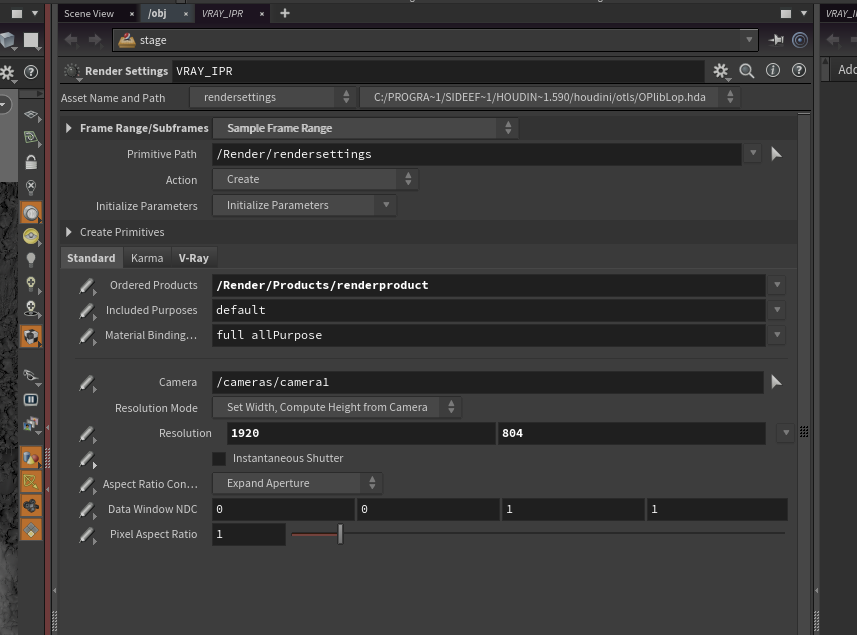The width and height of the screenshot is (857, 635).
Task: Expand the Create Primitives section
Action: [69, 232]
